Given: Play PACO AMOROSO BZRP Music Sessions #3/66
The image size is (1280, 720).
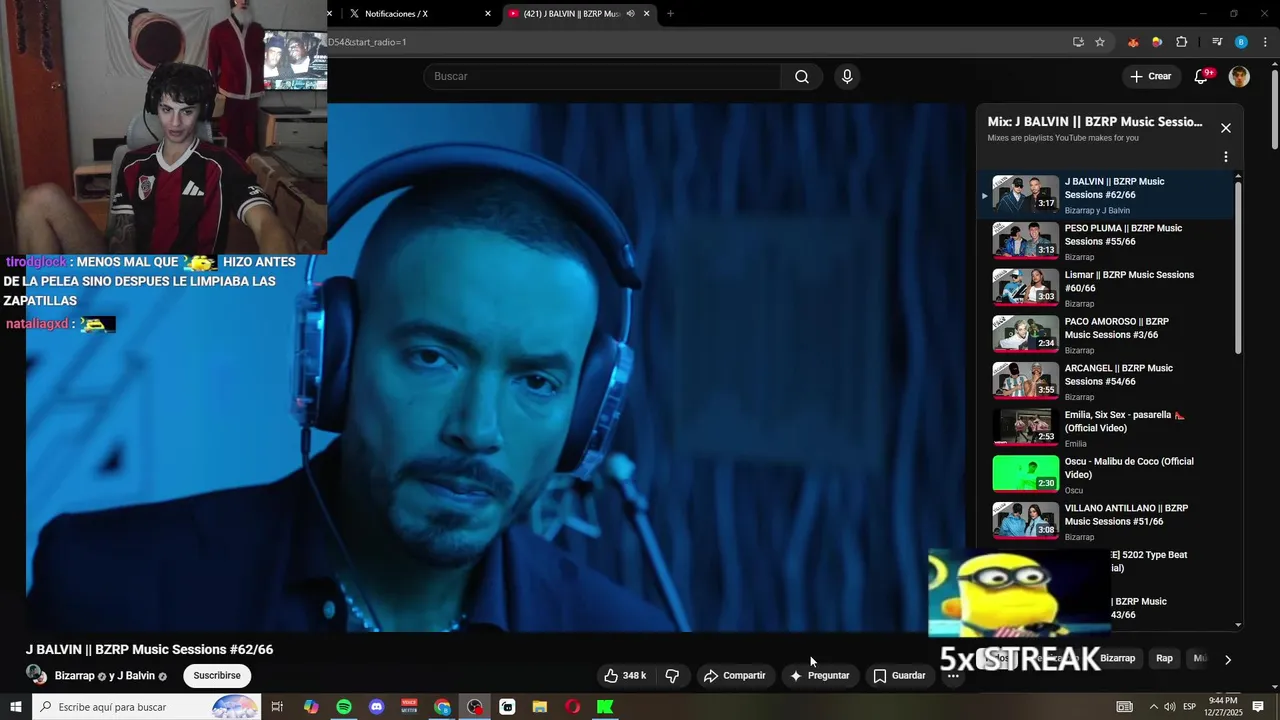Looking at the screenshot, I should 1105,335.
